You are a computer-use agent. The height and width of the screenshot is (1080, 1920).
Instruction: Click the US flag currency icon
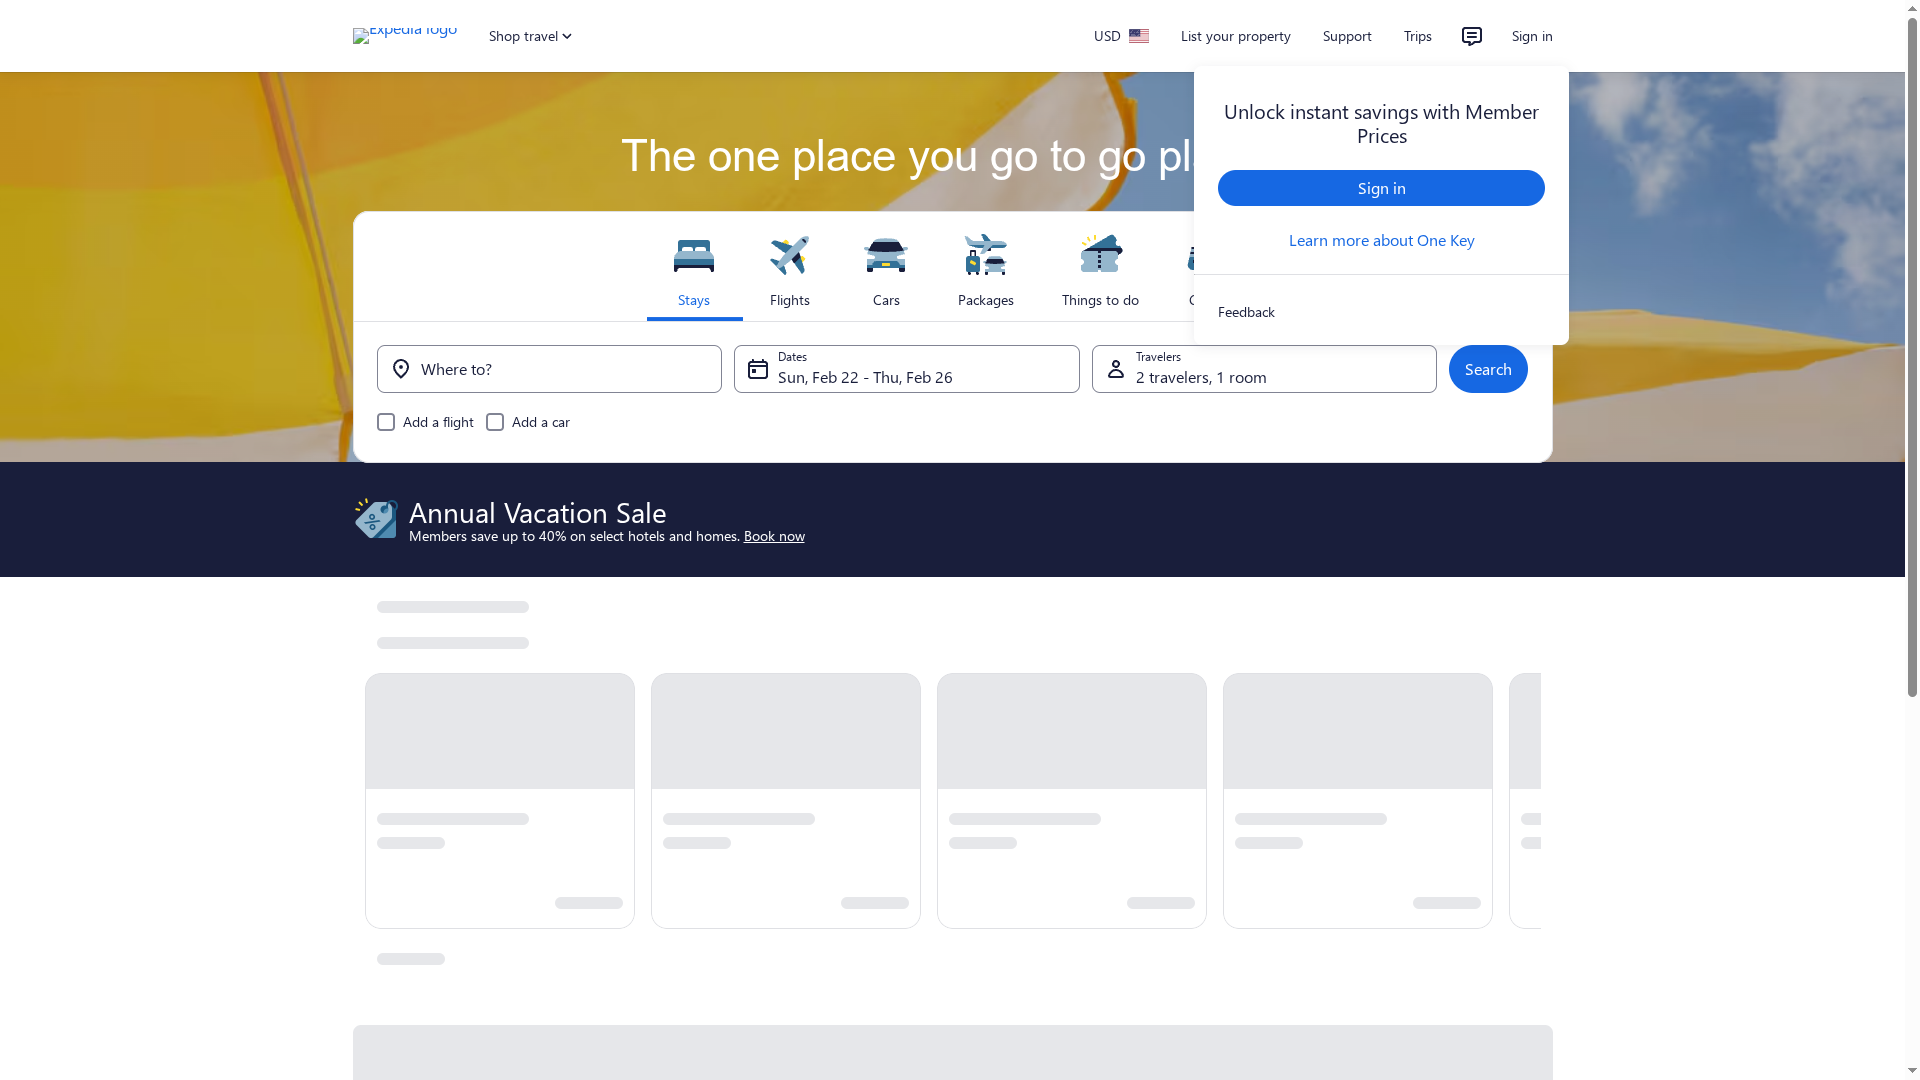pos(1139,36)
